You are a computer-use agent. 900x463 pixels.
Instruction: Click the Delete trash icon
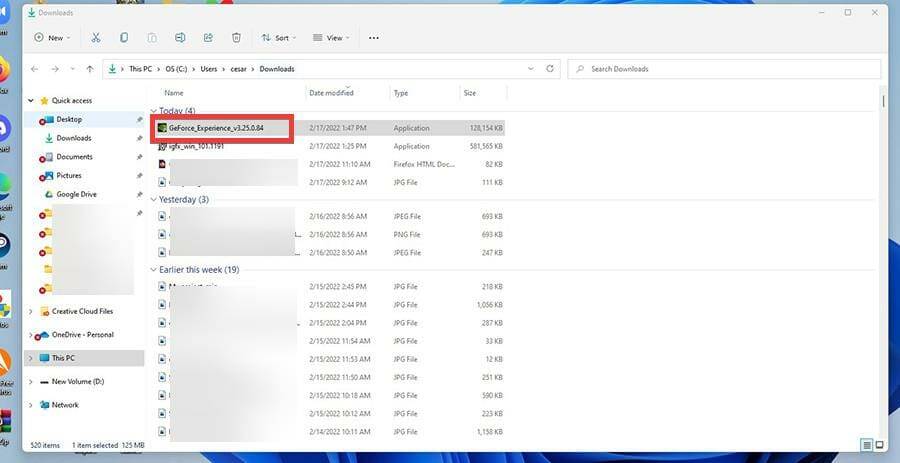[236, 38]
